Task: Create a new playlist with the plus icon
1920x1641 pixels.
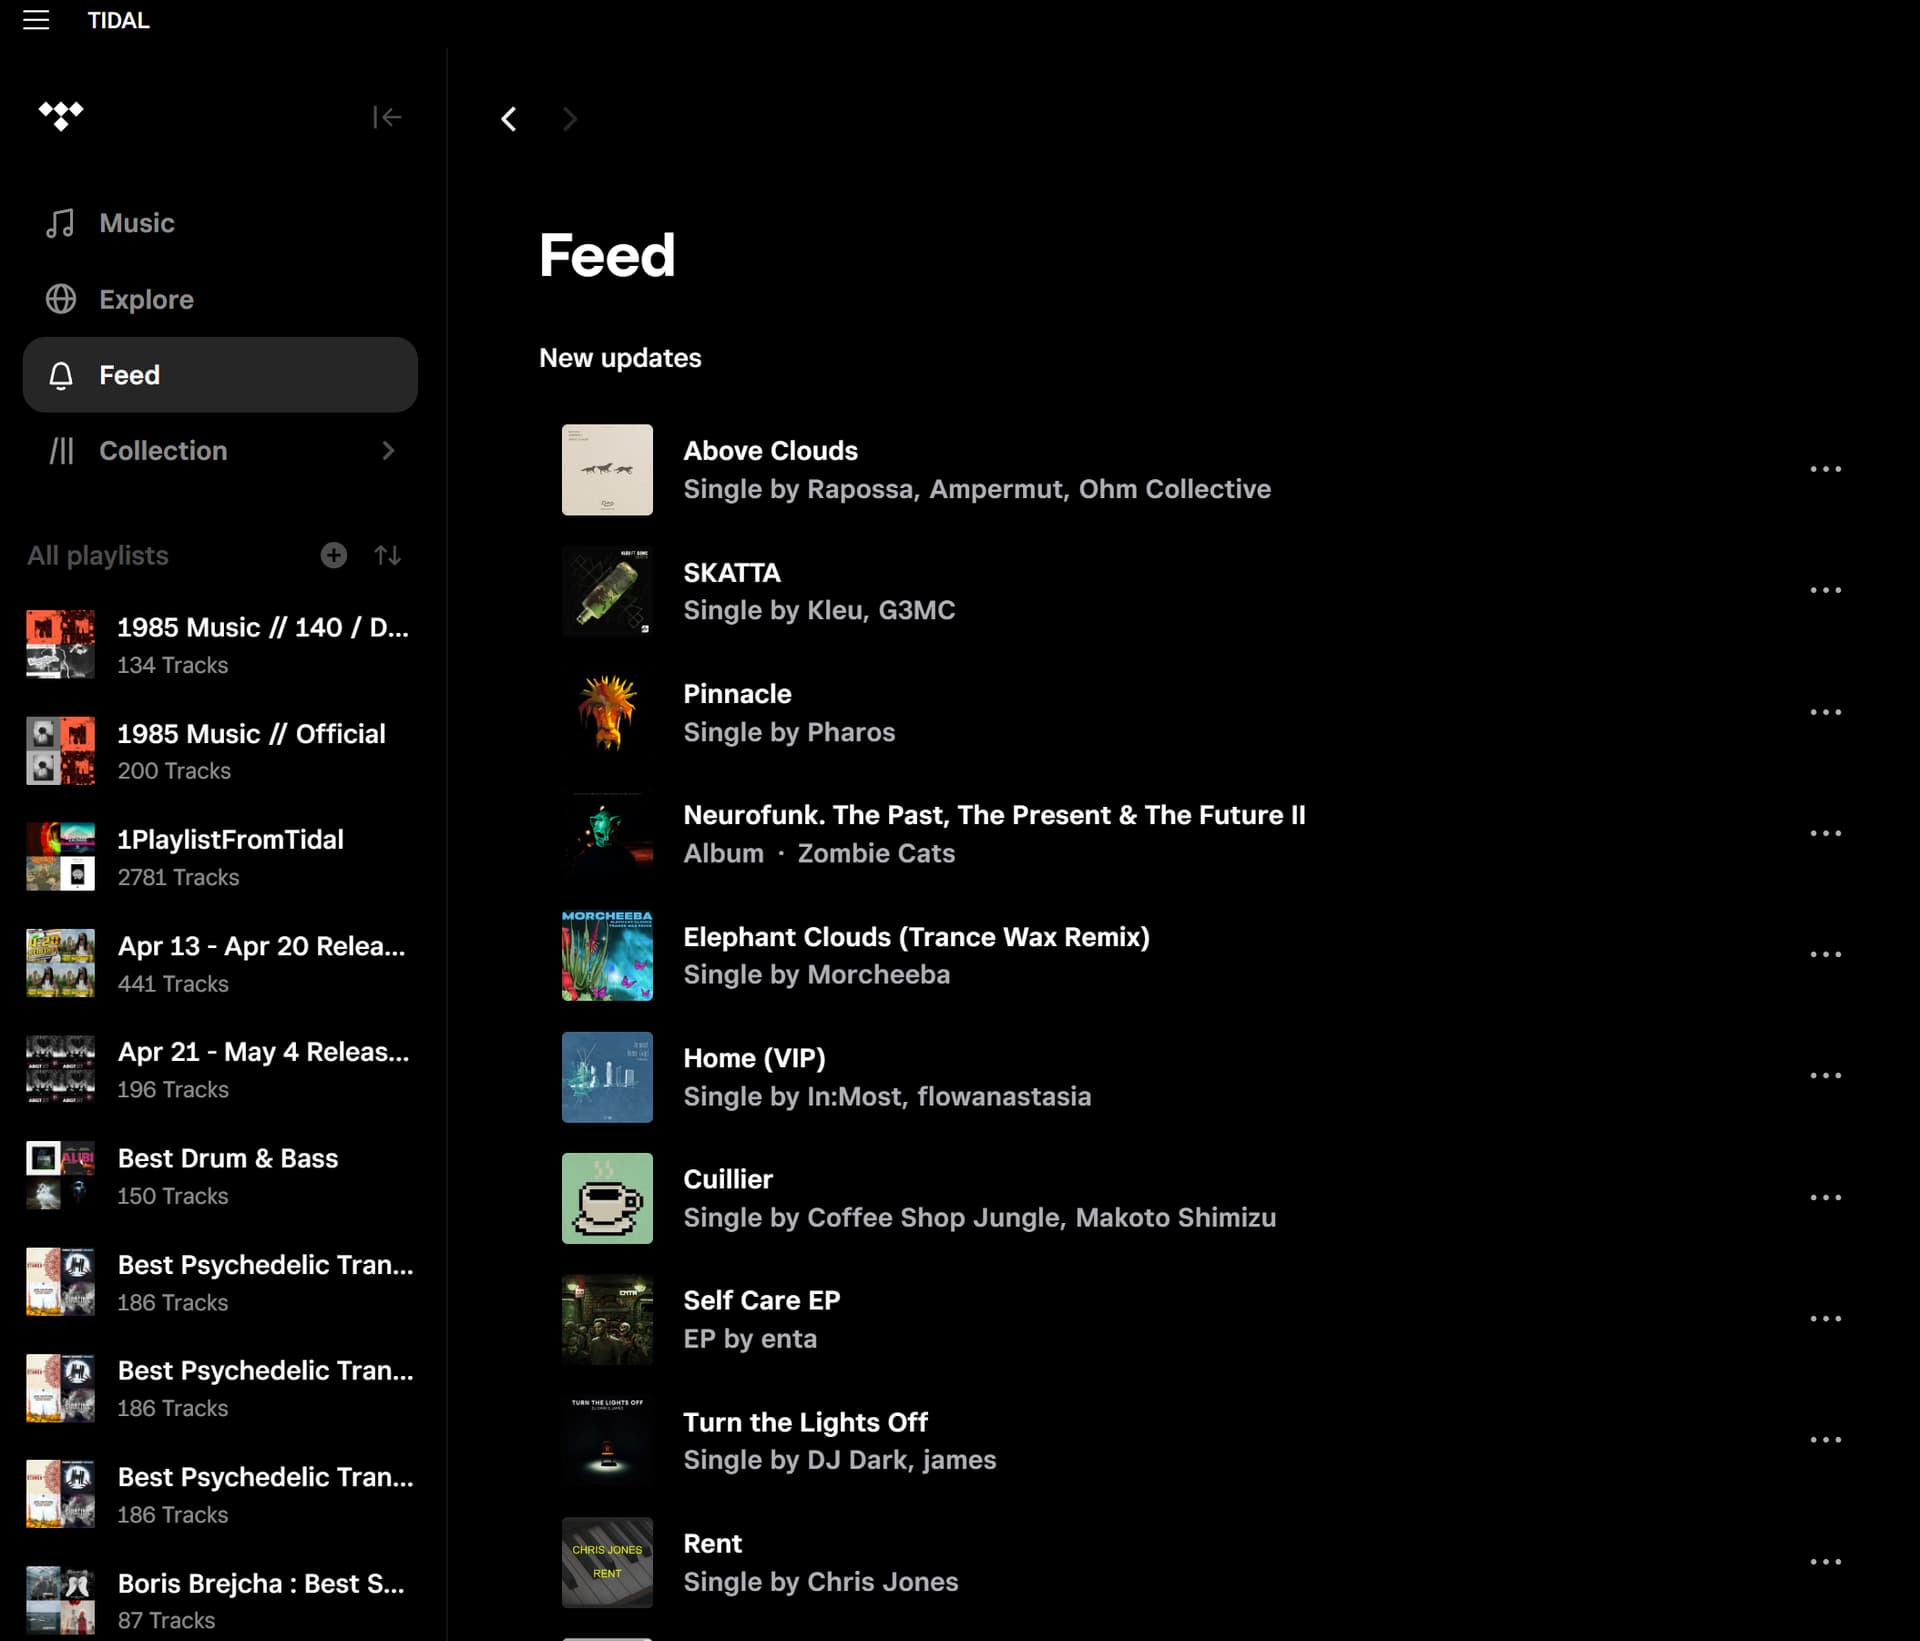Action: tap(334, 555)
